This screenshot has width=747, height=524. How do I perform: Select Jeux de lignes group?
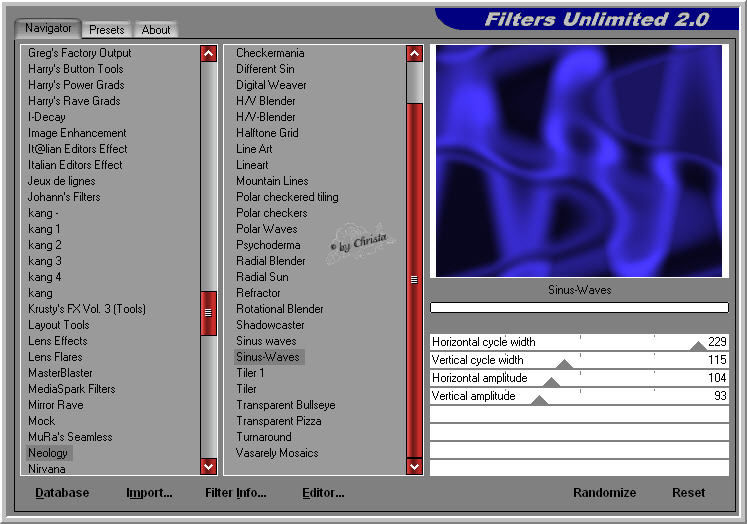[61, 181]
